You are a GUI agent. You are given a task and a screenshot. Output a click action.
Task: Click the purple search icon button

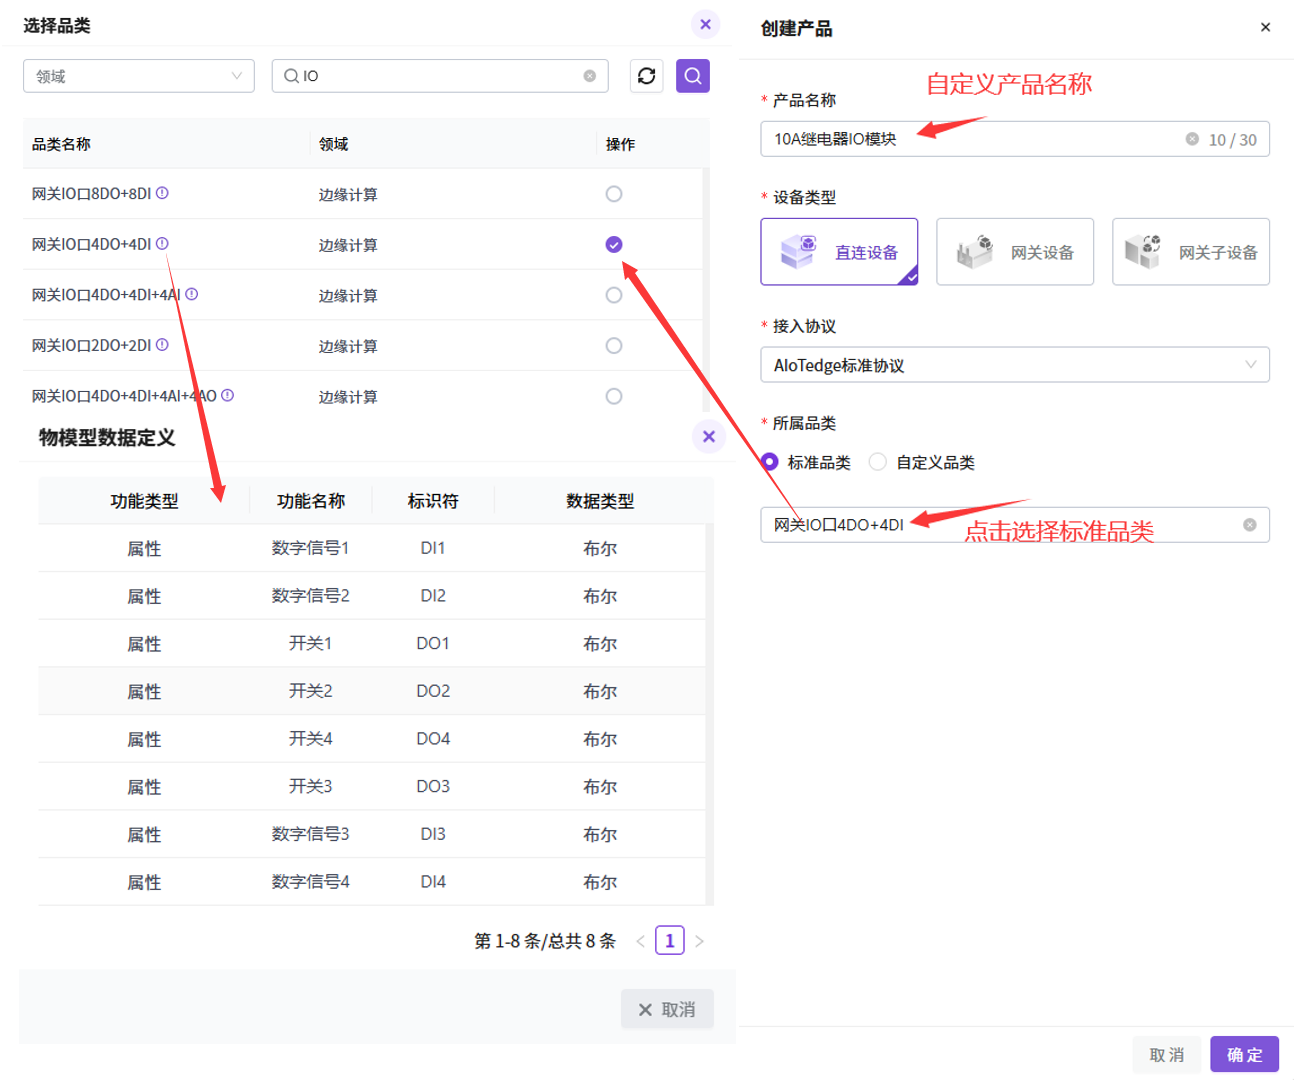pos(692,76)
